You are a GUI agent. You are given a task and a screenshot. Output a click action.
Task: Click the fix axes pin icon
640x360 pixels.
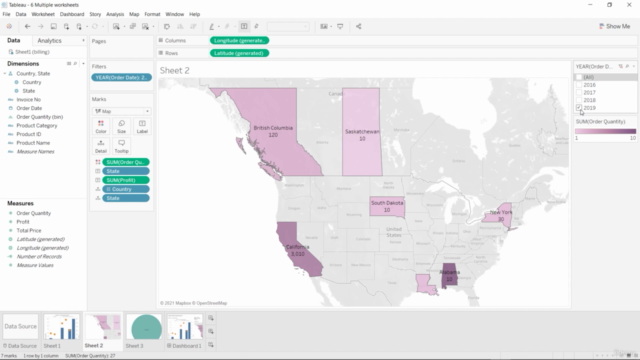(x=257, y=27)
